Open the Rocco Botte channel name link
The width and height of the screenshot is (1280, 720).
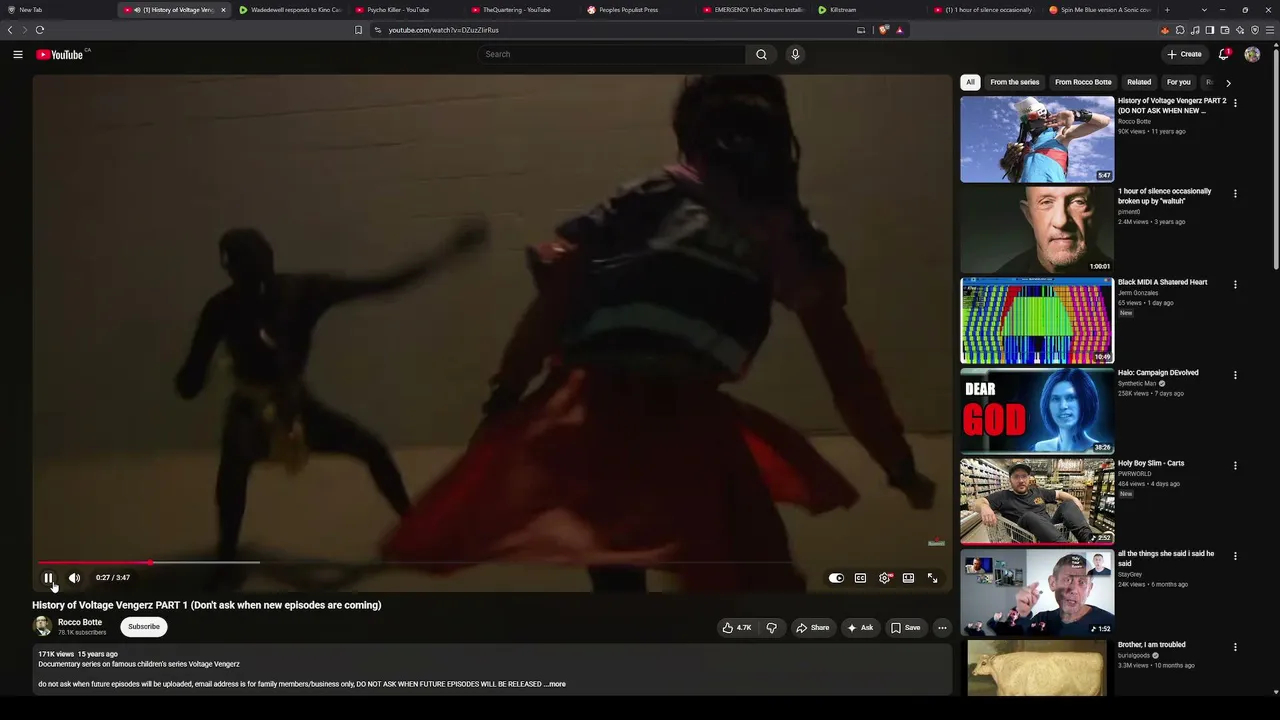point(80,622)
